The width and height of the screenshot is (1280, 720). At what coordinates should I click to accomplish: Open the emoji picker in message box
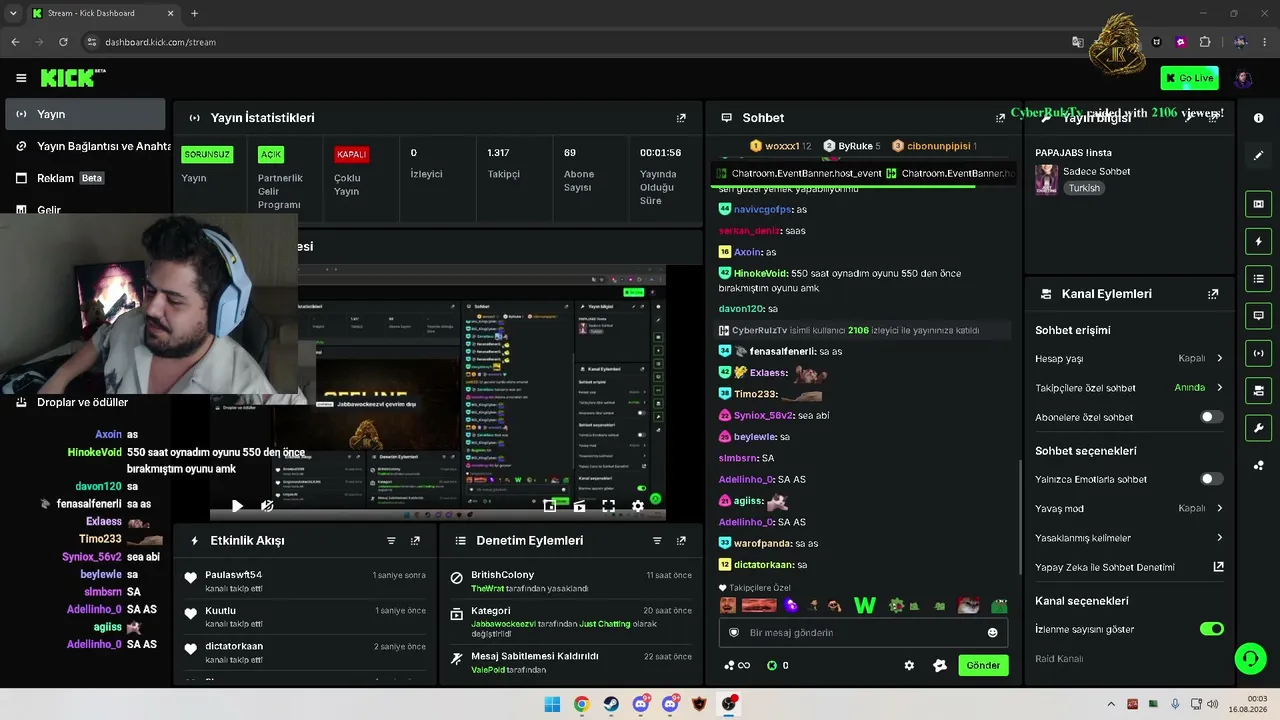(x=992, y=633)
